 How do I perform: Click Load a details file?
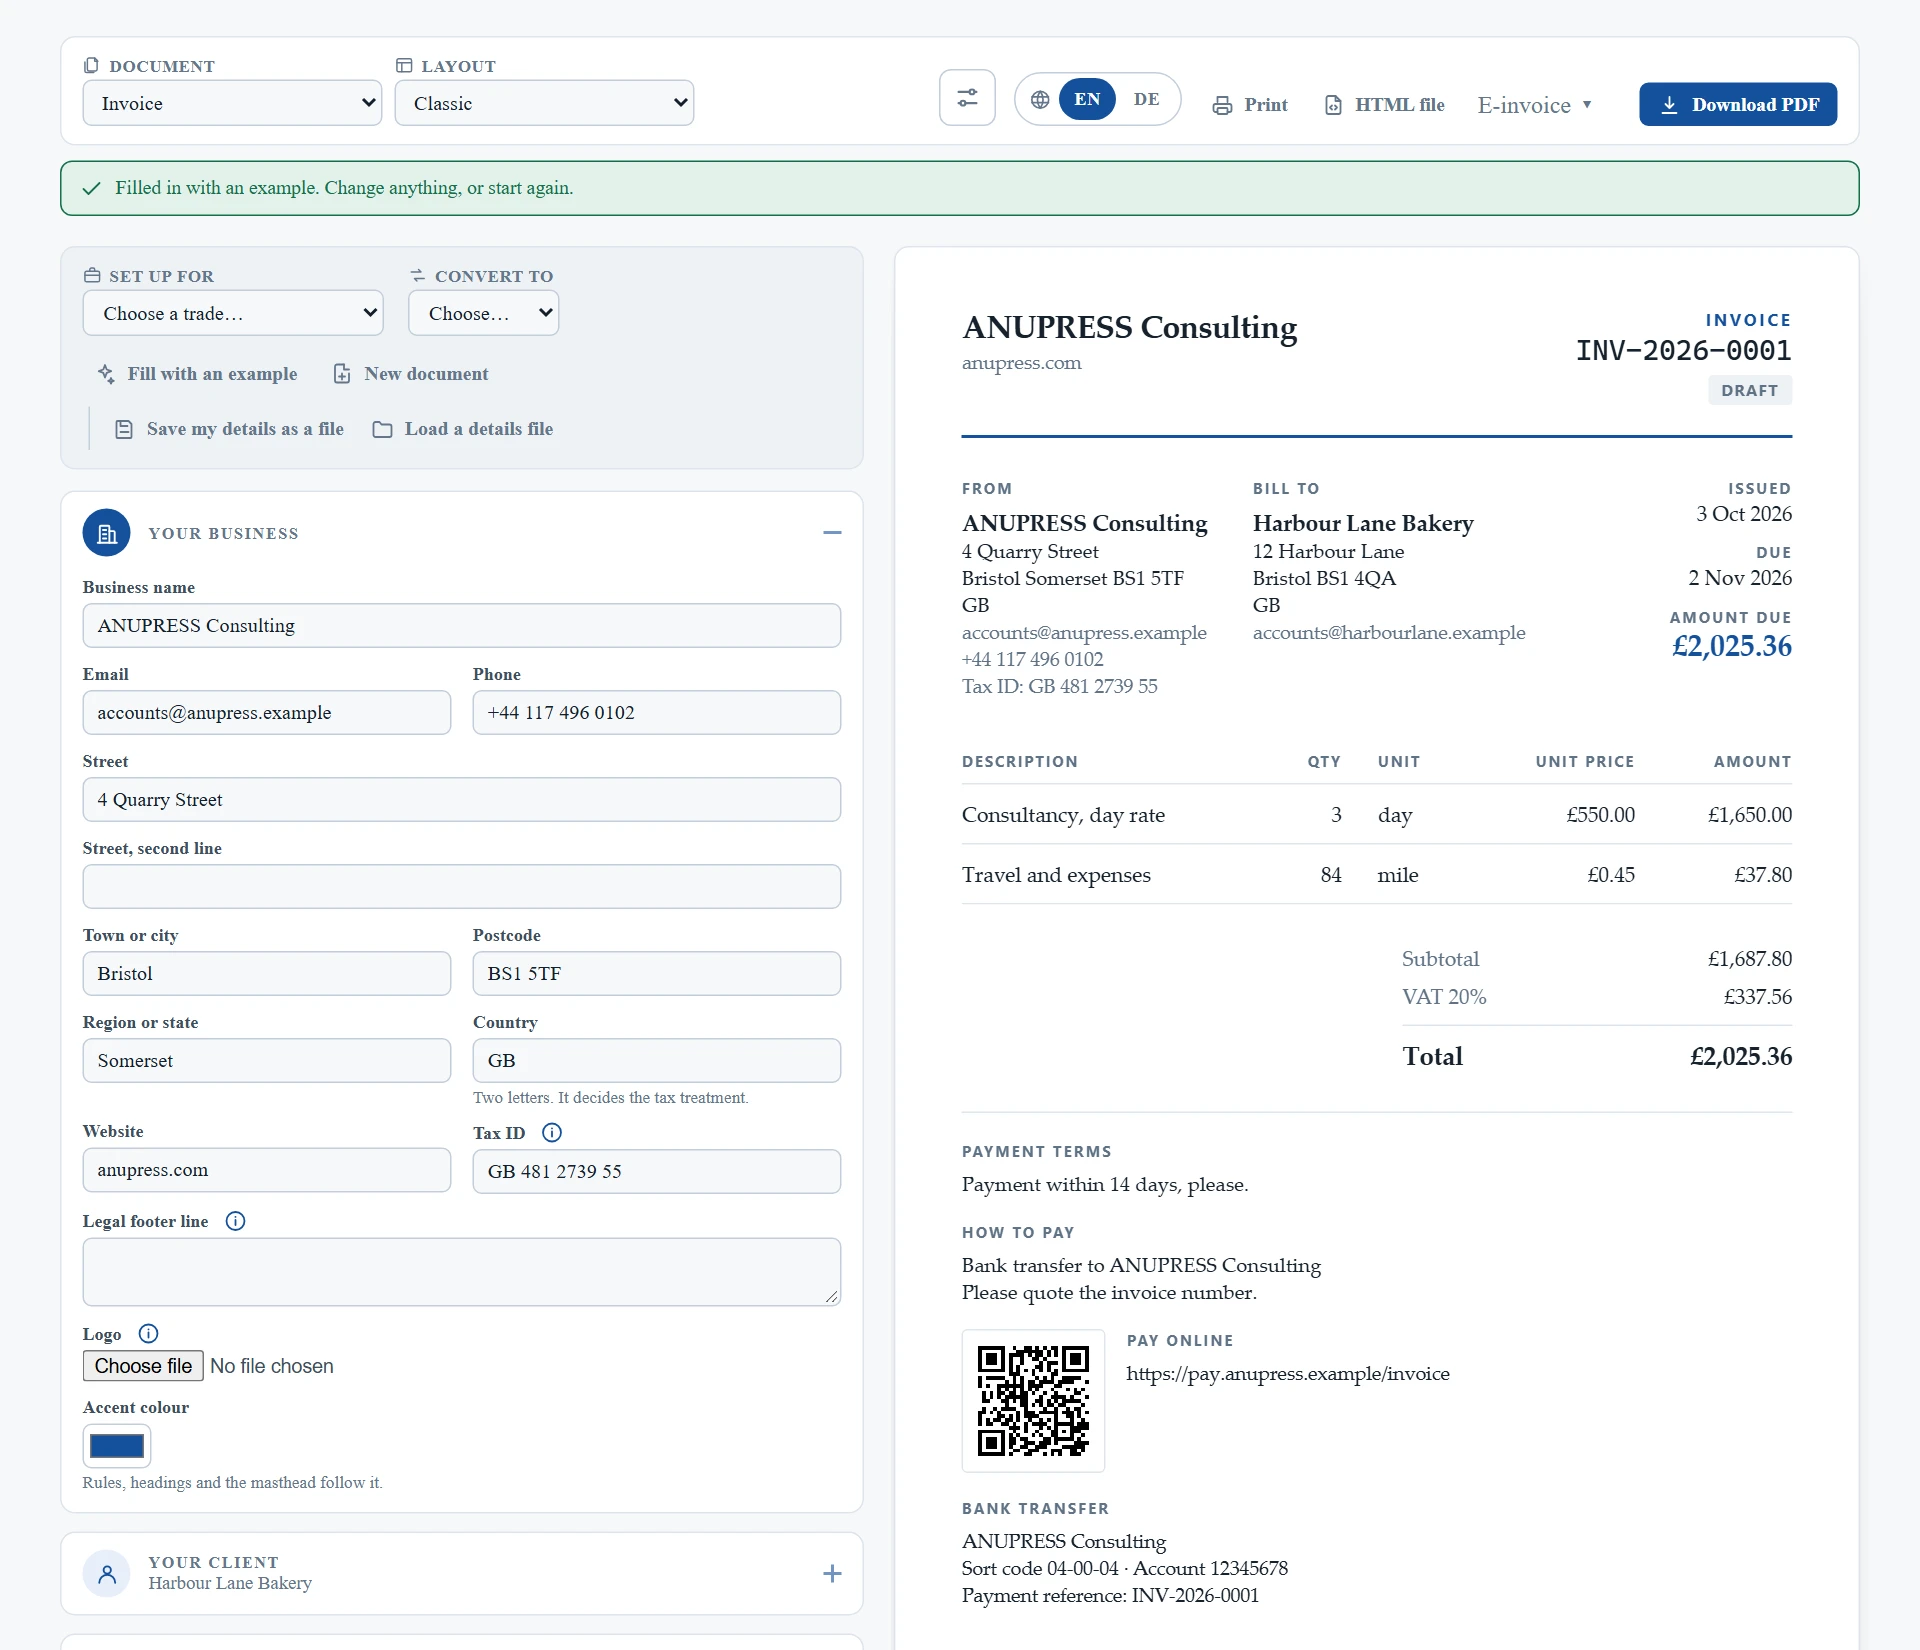pyautogui.click(x=463, y=429)
